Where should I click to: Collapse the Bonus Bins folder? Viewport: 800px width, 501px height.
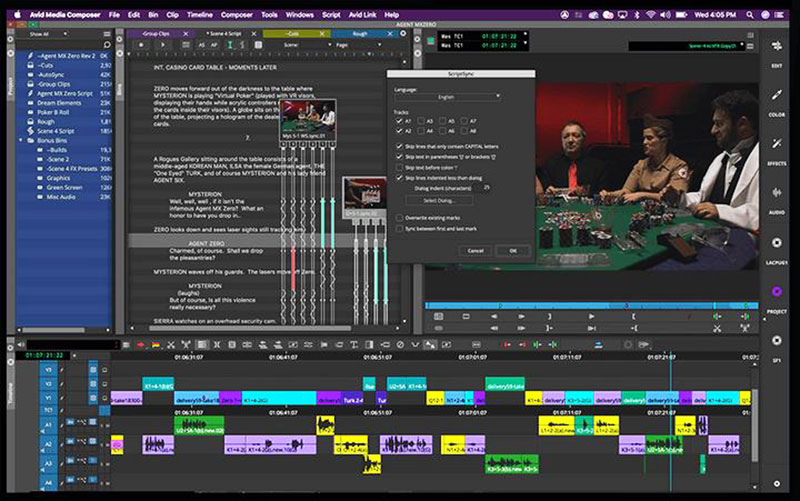(21, 140)
